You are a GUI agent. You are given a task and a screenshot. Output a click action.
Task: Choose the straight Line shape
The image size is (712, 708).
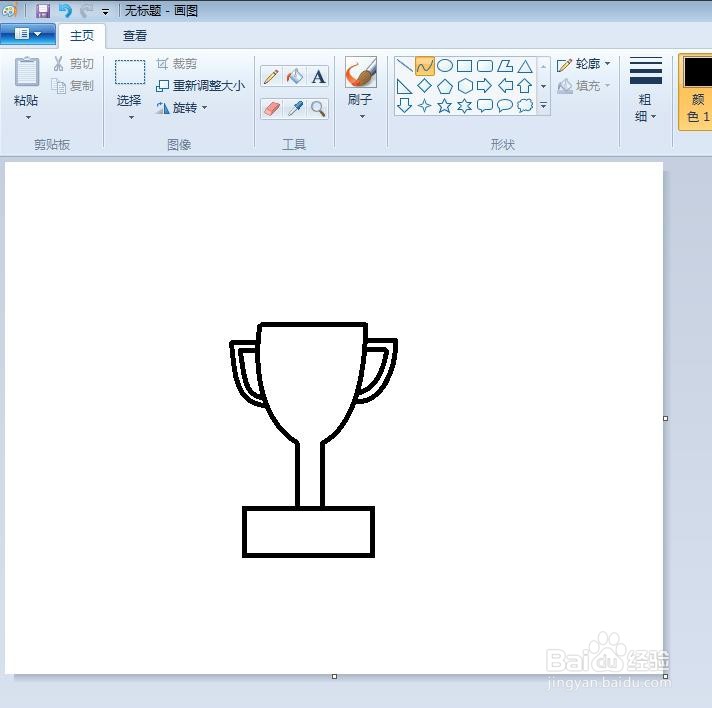coord(404,66)
